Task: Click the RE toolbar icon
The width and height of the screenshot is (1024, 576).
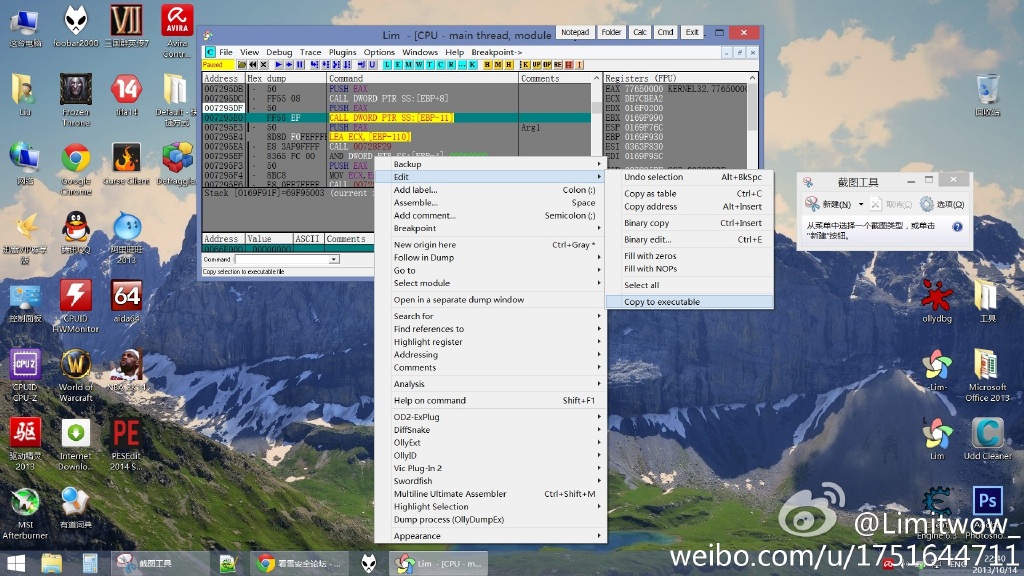Action: pos(558,65)
